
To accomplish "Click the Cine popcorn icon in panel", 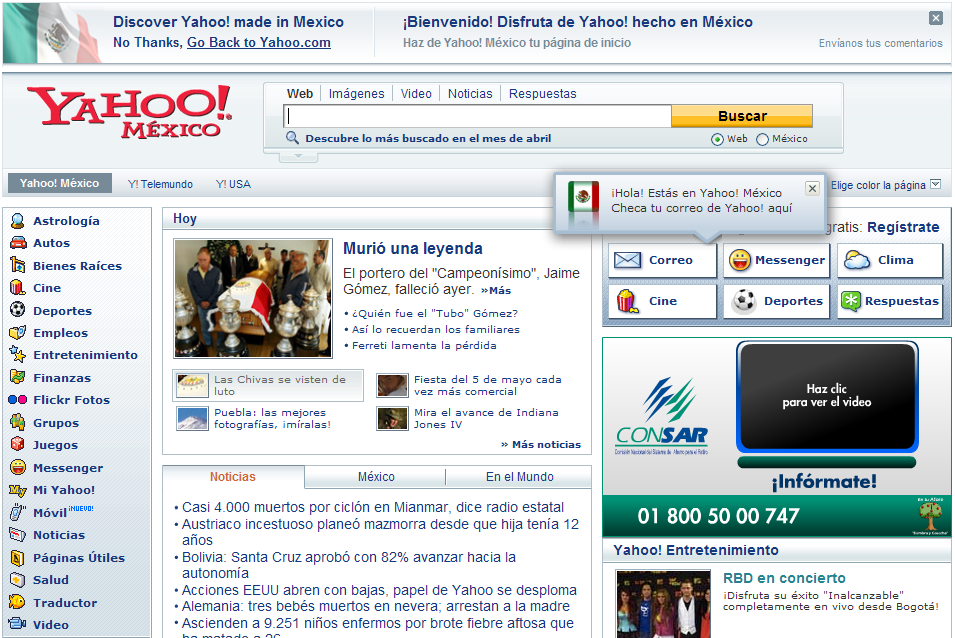I will coord(627,301).
